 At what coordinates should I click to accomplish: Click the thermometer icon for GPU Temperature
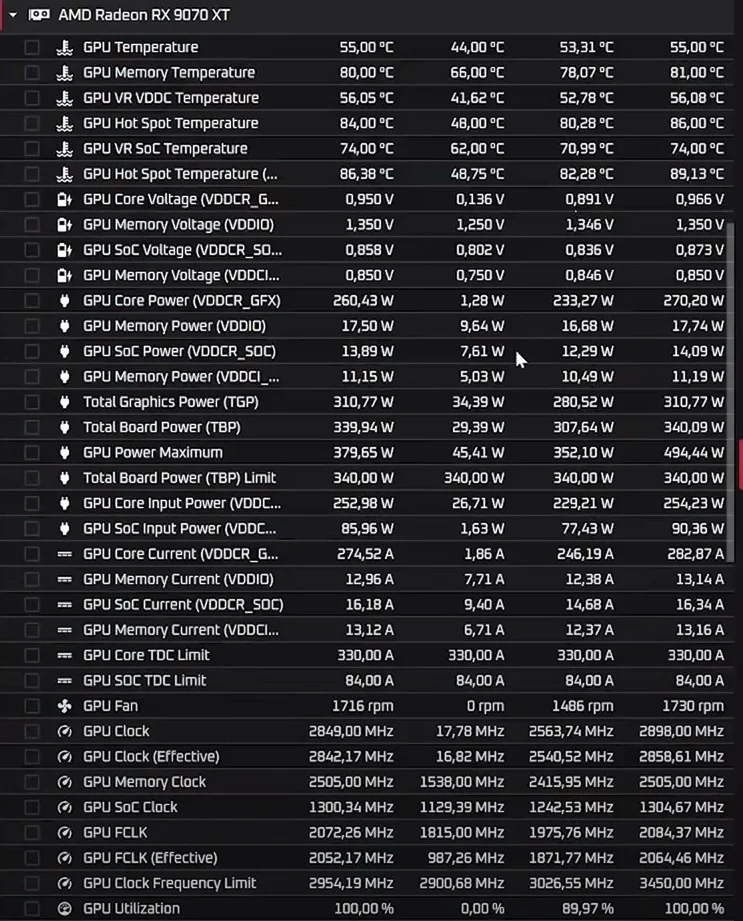(x=65, y=47)
